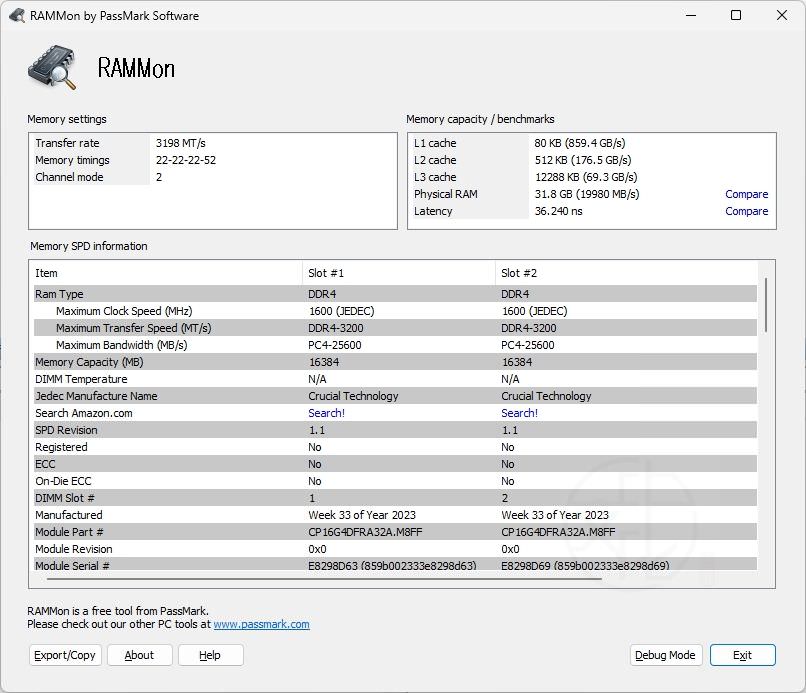Screen dimensions: 806x693
Task: Select Slot #1 part number CP16G4DFRA32A.M8FF
Action: (x=365, y=532)
